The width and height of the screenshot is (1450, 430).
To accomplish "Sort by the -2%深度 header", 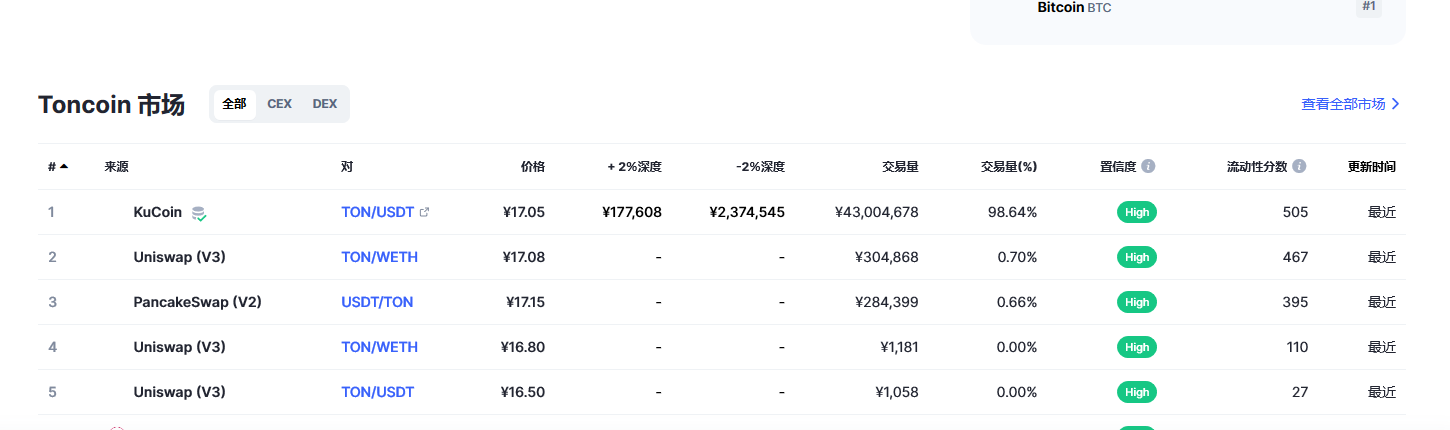I will pyautogui.click(x=761, y=166).
